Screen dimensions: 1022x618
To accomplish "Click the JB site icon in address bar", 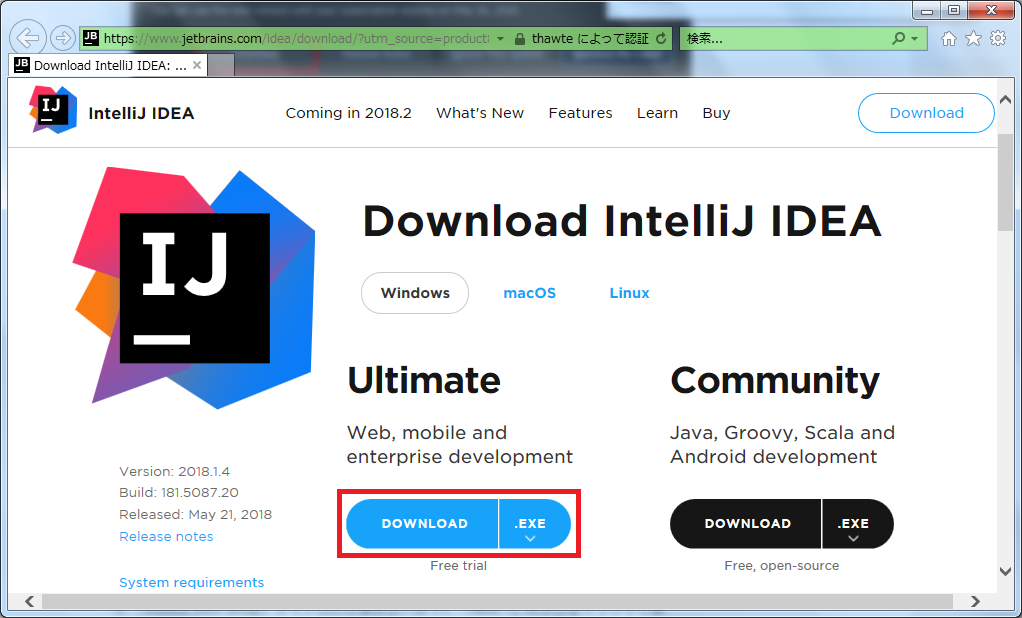I will (x=91, y=38).
